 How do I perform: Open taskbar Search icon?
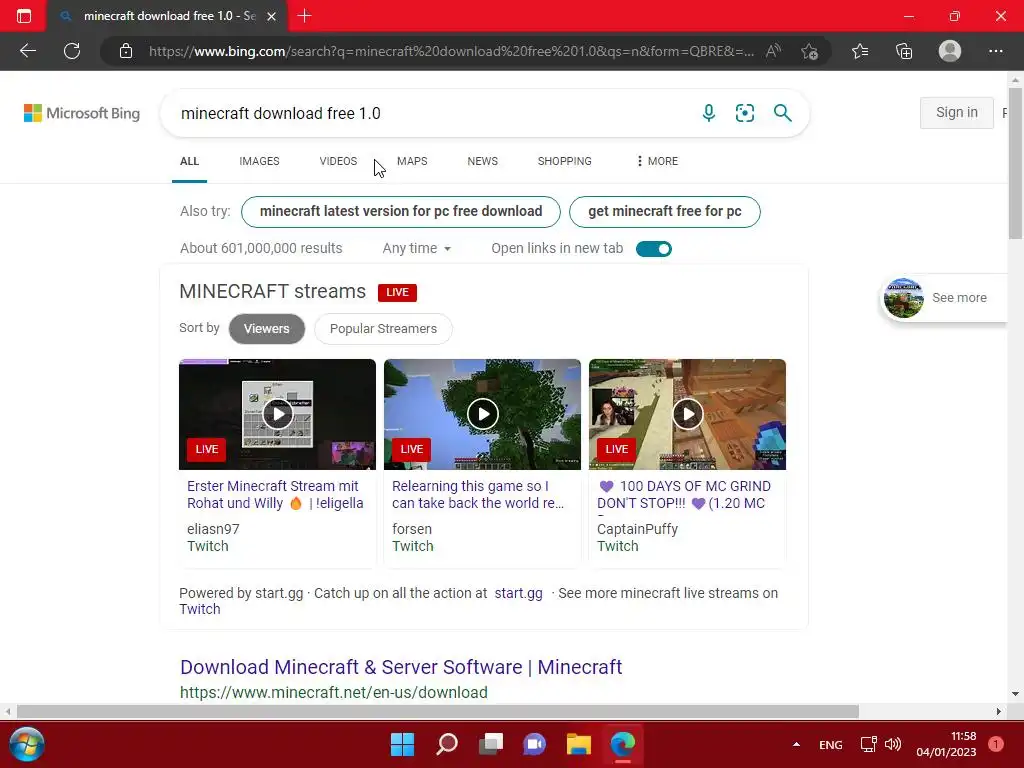[x=447, y=744]
